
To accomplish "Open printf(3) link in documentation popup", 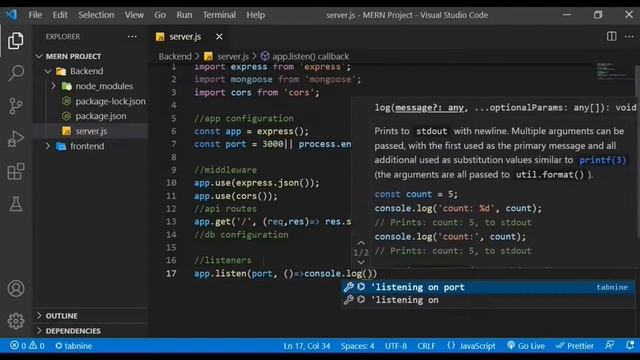I will (x=602, y=160).
